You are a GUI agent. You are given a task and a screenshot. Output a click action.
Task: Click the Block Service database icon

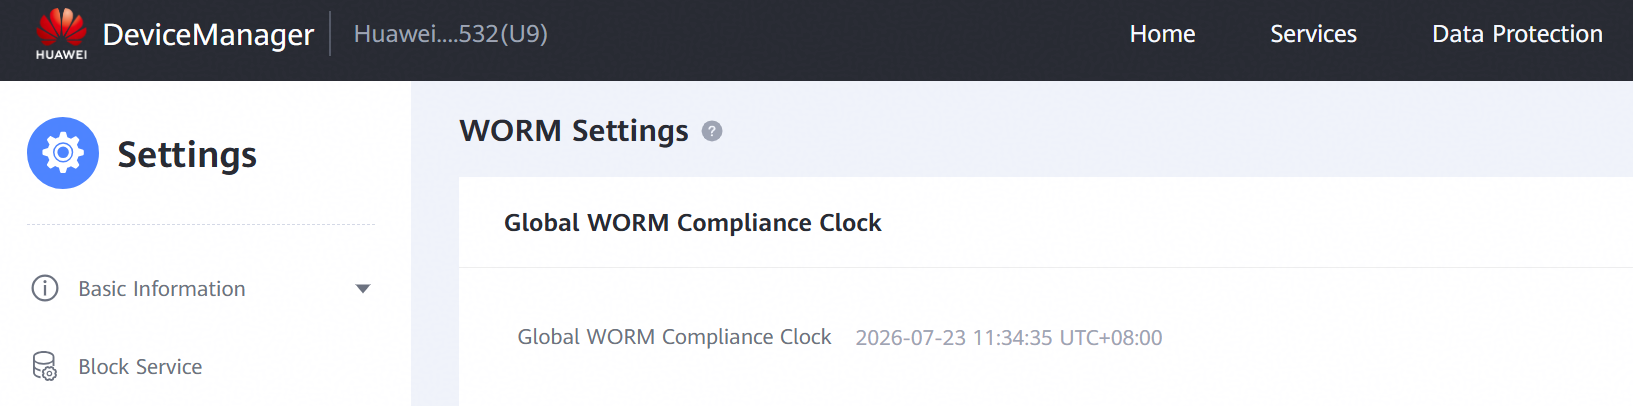[45, 366]
